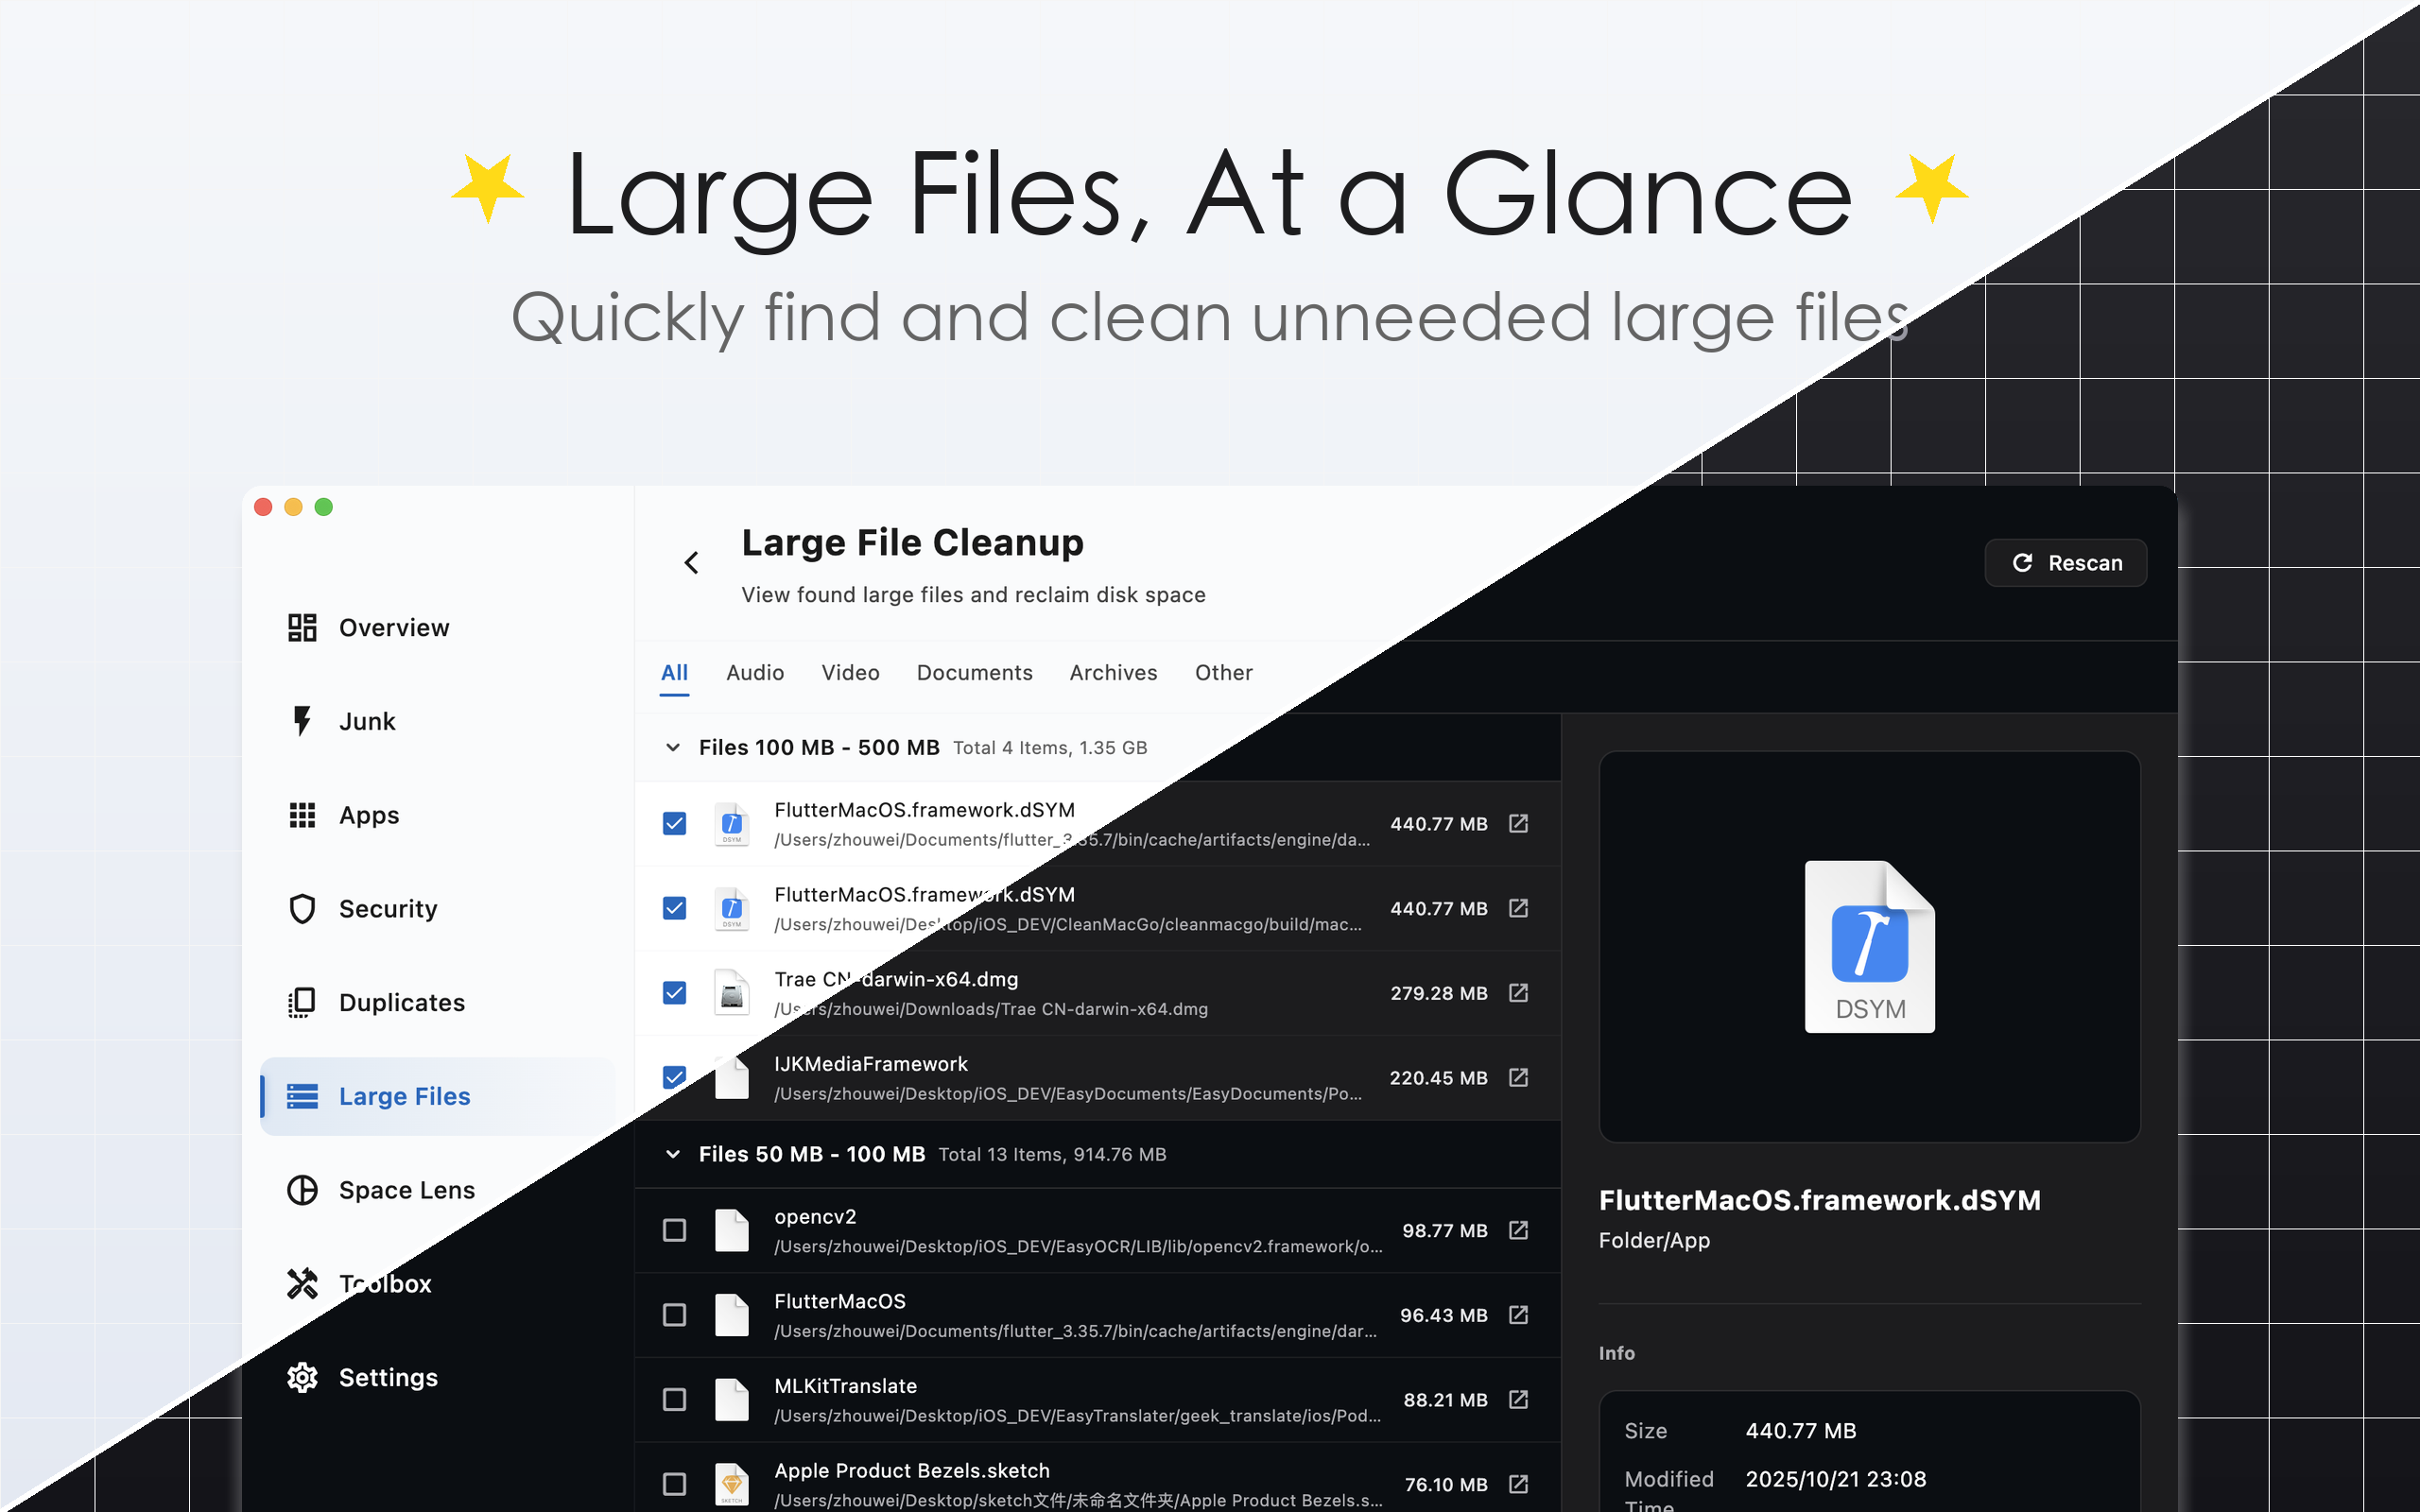The width and height of the screenshot is (2420, 1512).
Task: Switch to the Archives tab
Action: tap(1113, 672)
